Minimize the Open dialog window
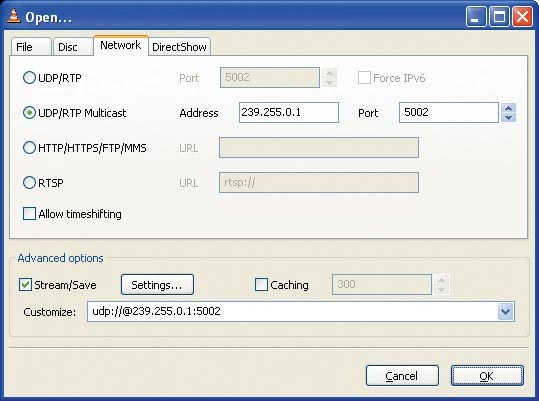The width and height of the screenshot is (539, 401). (476, 16)
